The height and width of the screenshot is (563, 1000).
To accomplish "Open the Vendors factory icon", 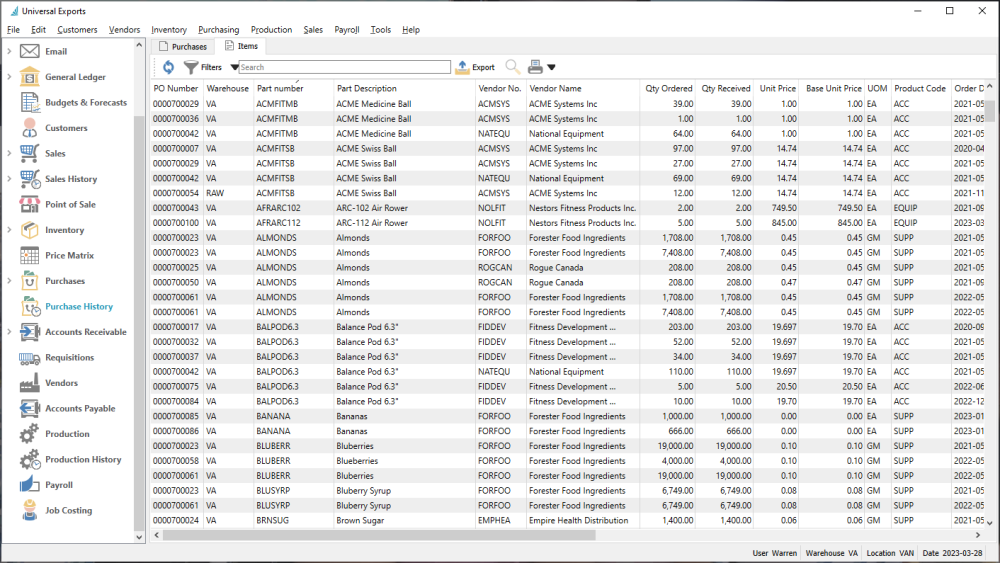I will [x=29, y=383].
